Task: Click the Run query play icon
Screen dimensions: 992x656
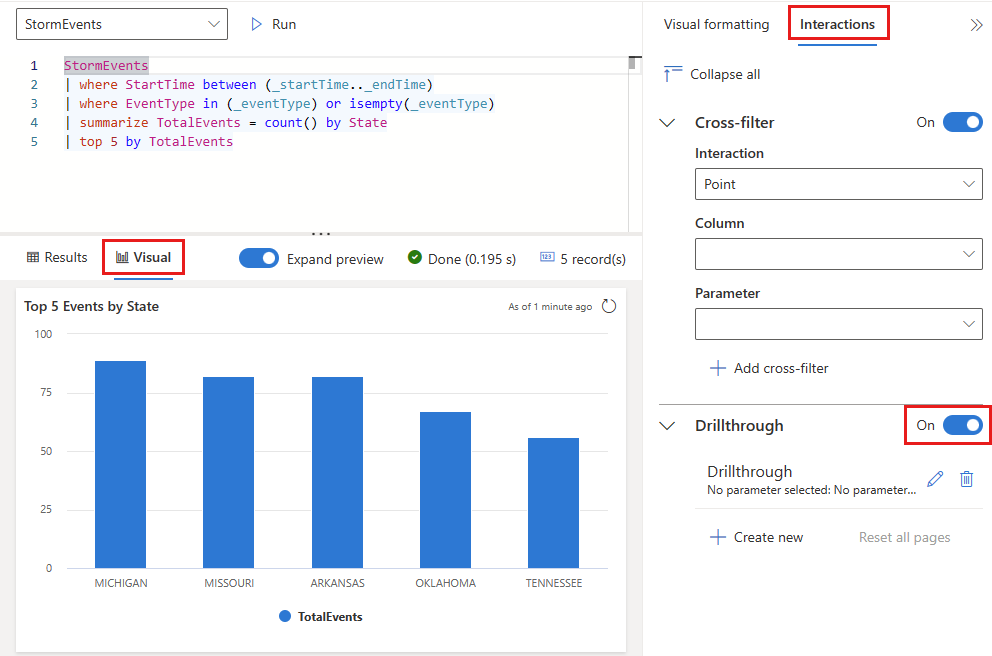Action: coord(257,24)
